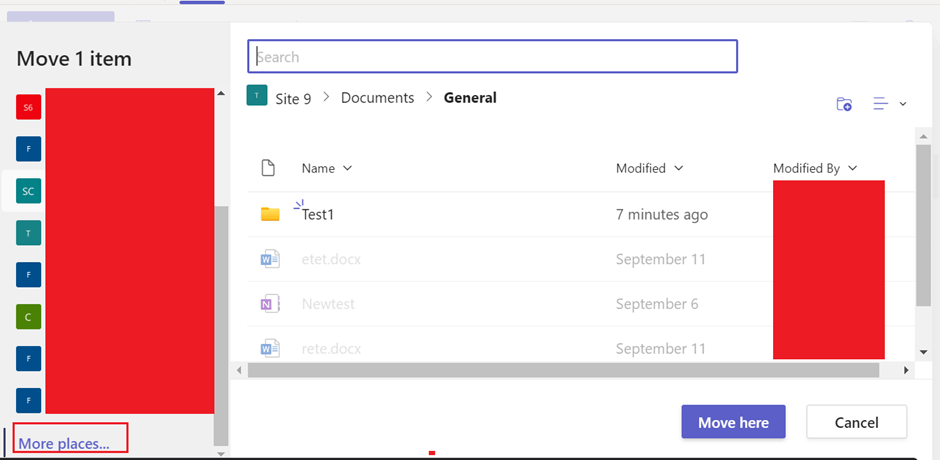The height and width of the screenshot is (460, 940).
Task: Select the rete.docx file name
Action: tap(331, 348)
